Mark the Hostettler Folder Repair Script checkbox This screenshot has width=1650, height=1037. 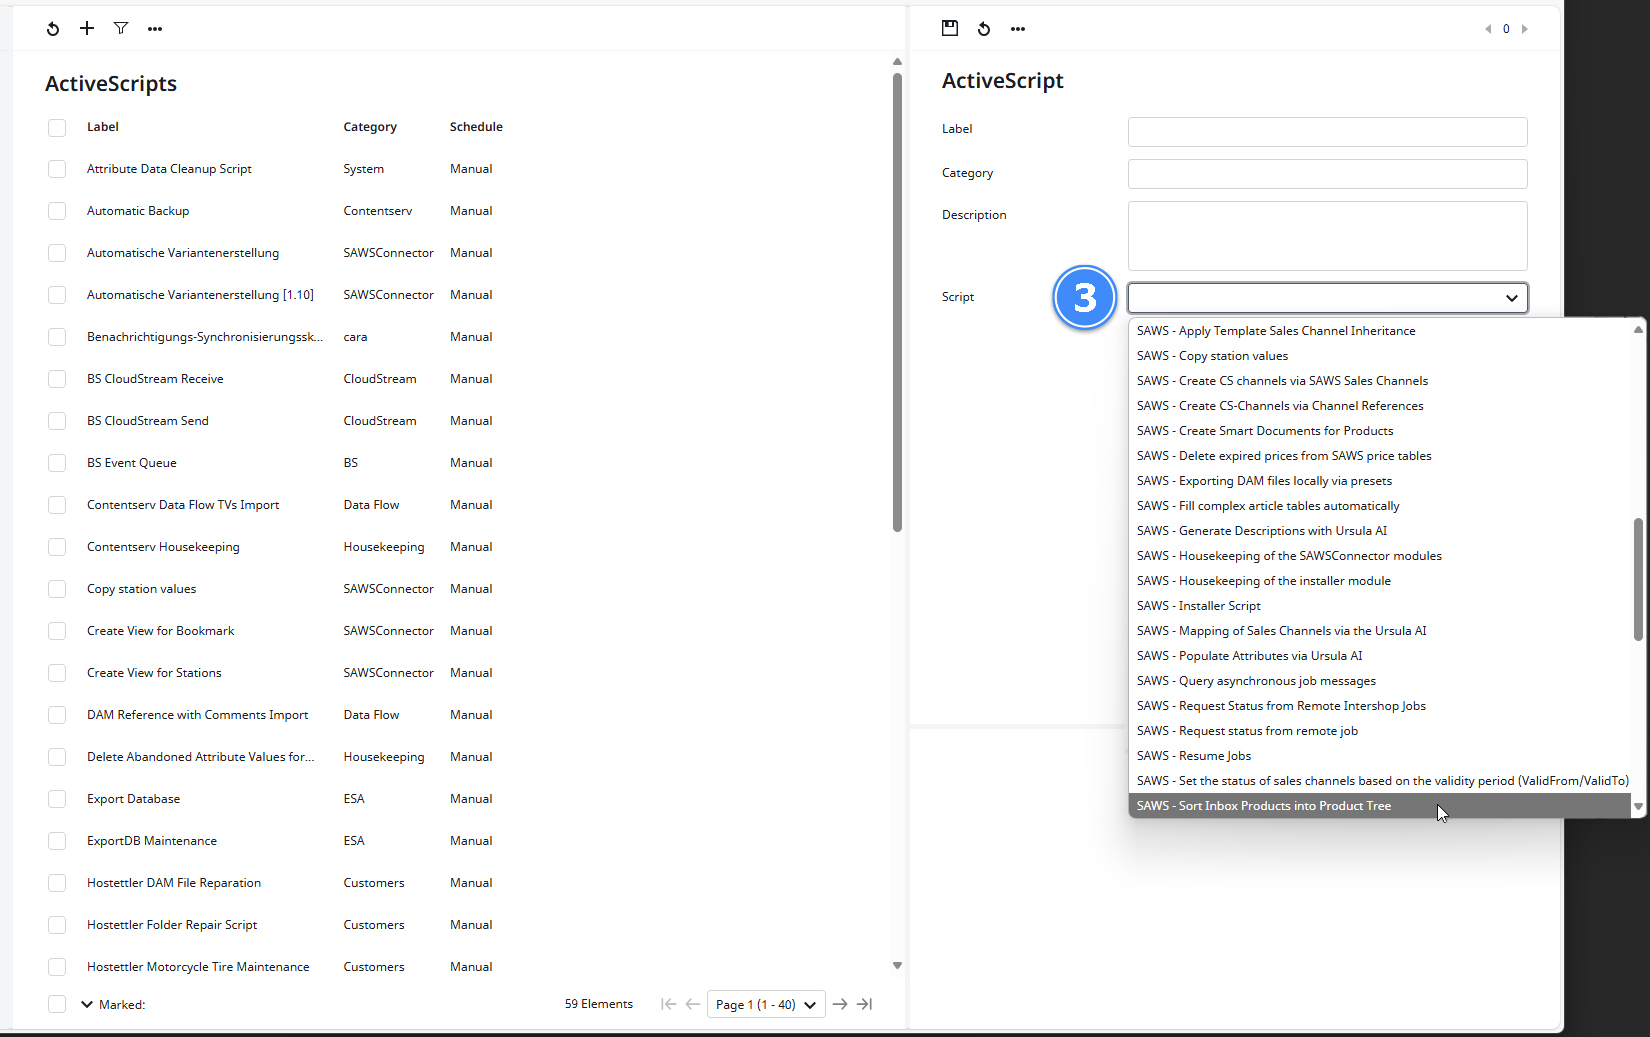(x=57, y=926)
